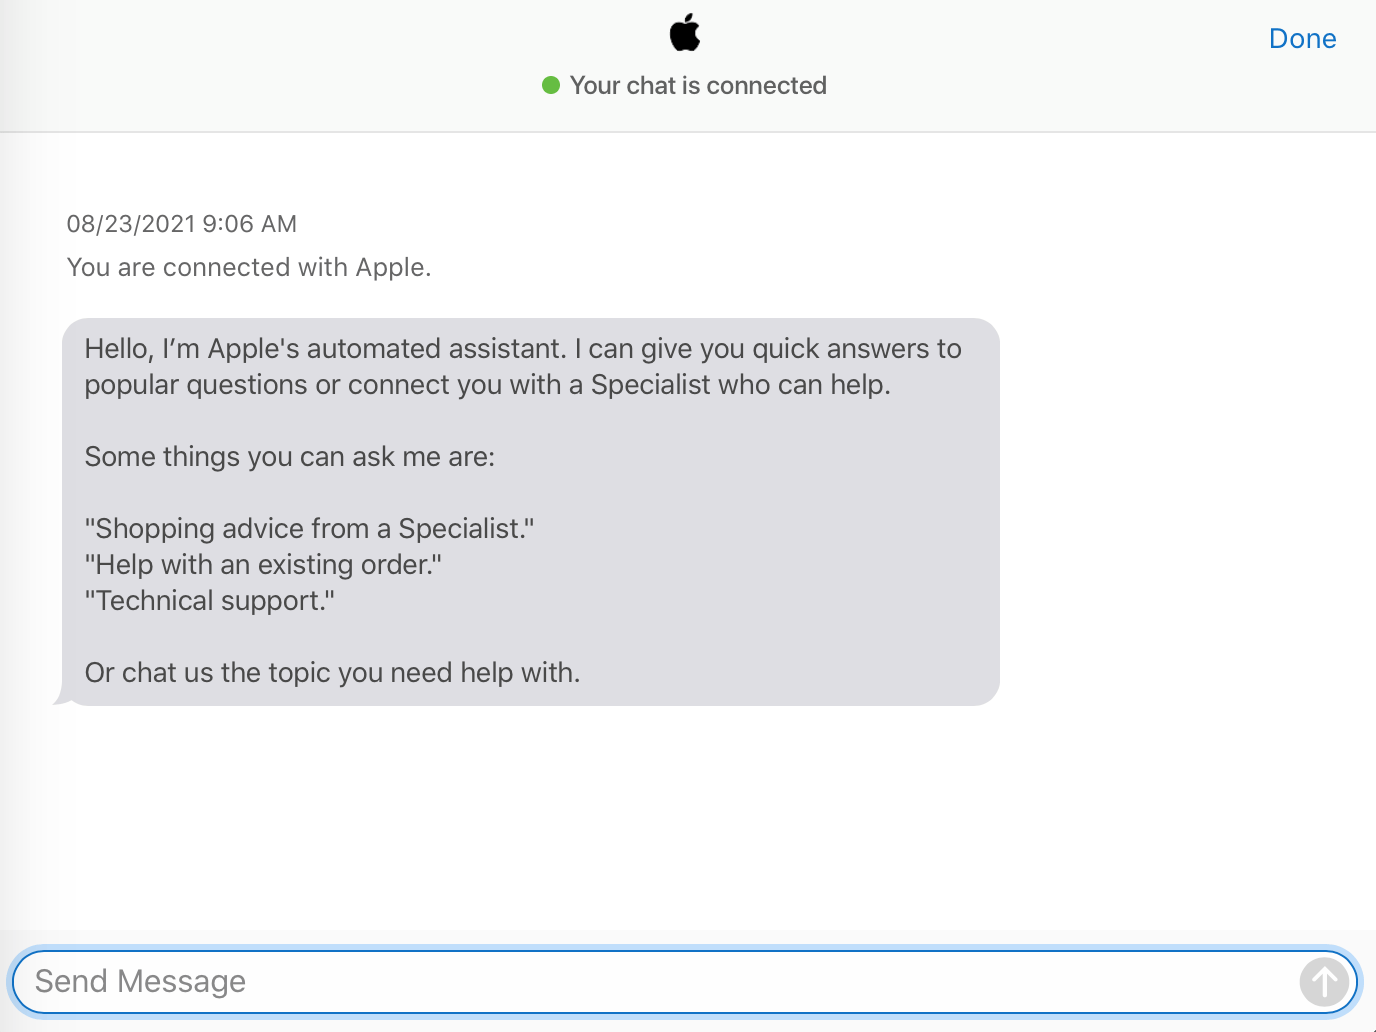The height and width of the screenshot is (1032, 1376).
Task: Click Your chat is connected status text
Action: [698, 86]
